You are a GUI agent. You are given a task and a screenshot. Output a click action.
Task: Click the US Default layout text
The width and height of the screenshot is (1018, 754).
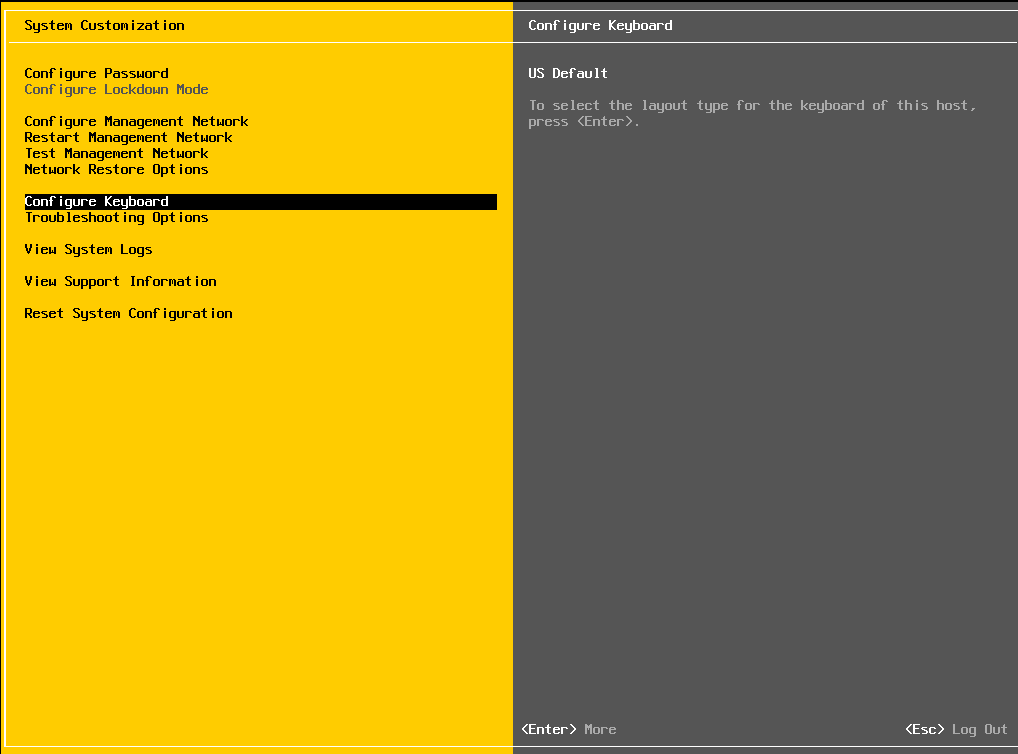[568, 73]
